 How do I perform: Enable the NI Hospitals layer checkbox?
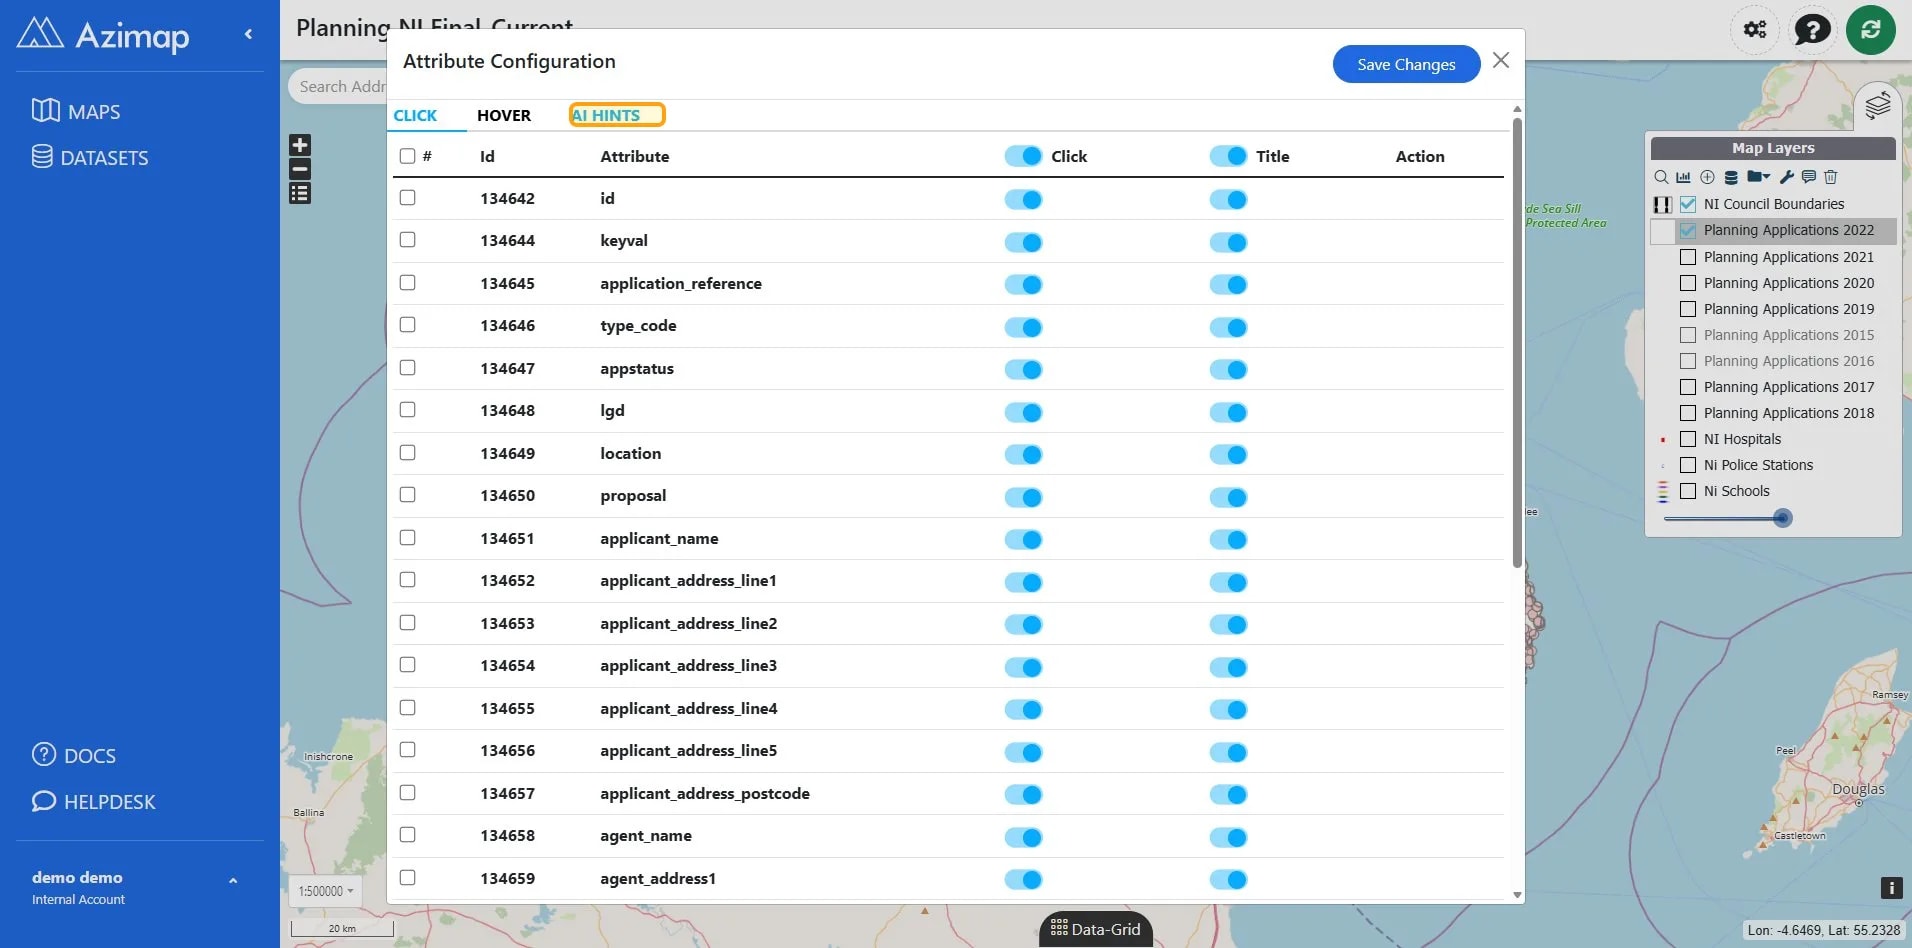[x=1688, y=439]
